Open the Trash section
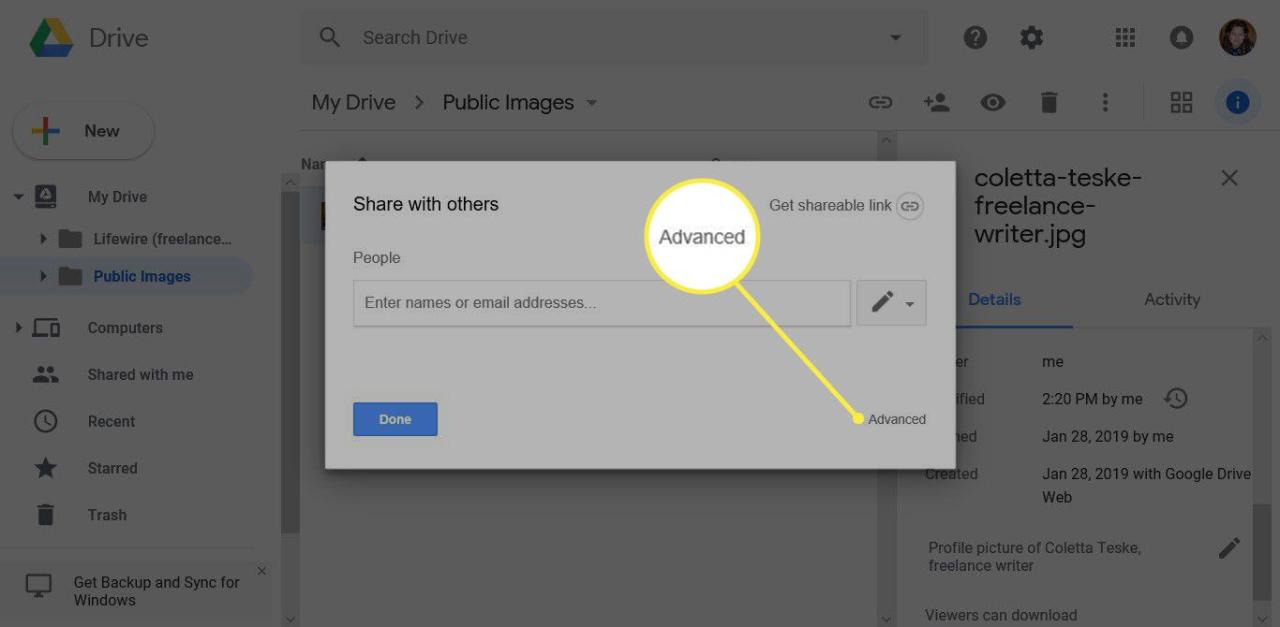1280x627 pixels. pos(107,515)
